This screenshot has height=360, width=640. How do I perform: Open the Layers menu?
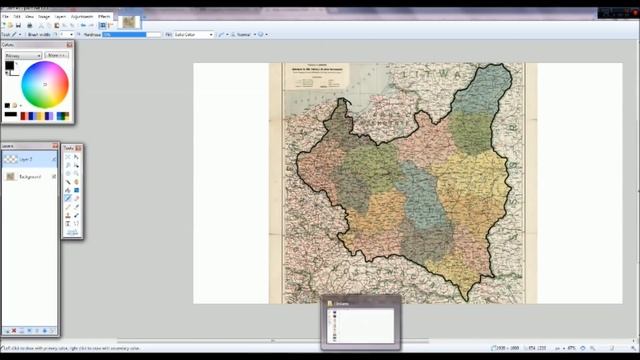pos(60,17)
